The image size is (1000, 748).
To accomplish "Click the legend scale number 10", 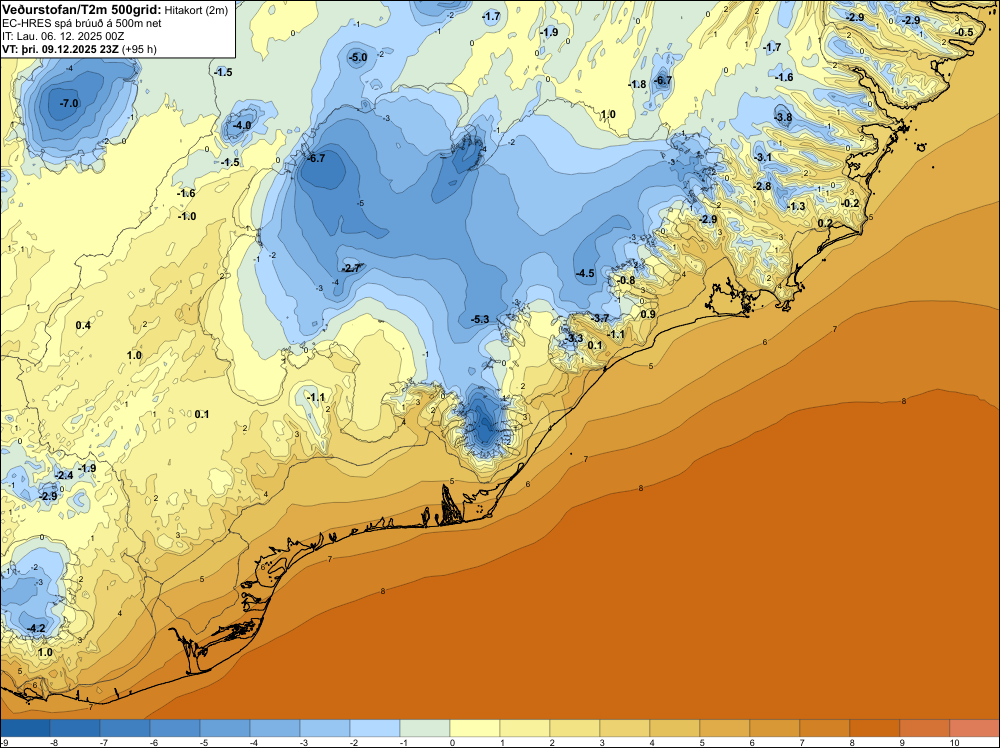I will (955, 742).
